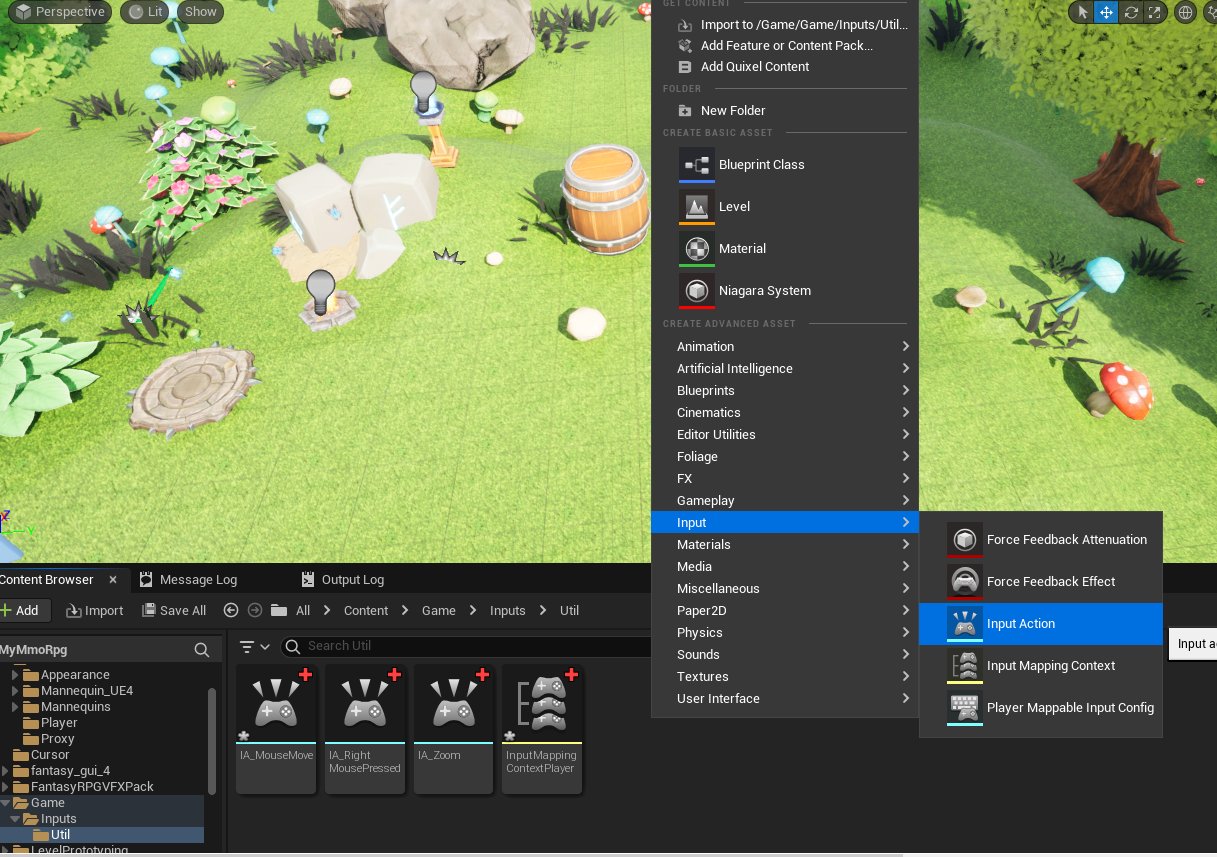Open the Show viewport flags menu
Image resolution: width=1217 pixels, height=857 pixels.
(200, 12)
